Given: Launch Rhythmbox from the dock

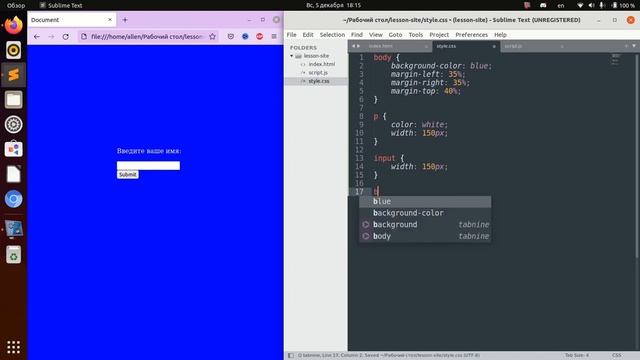Looking at the screenshot, I should 13,50.
